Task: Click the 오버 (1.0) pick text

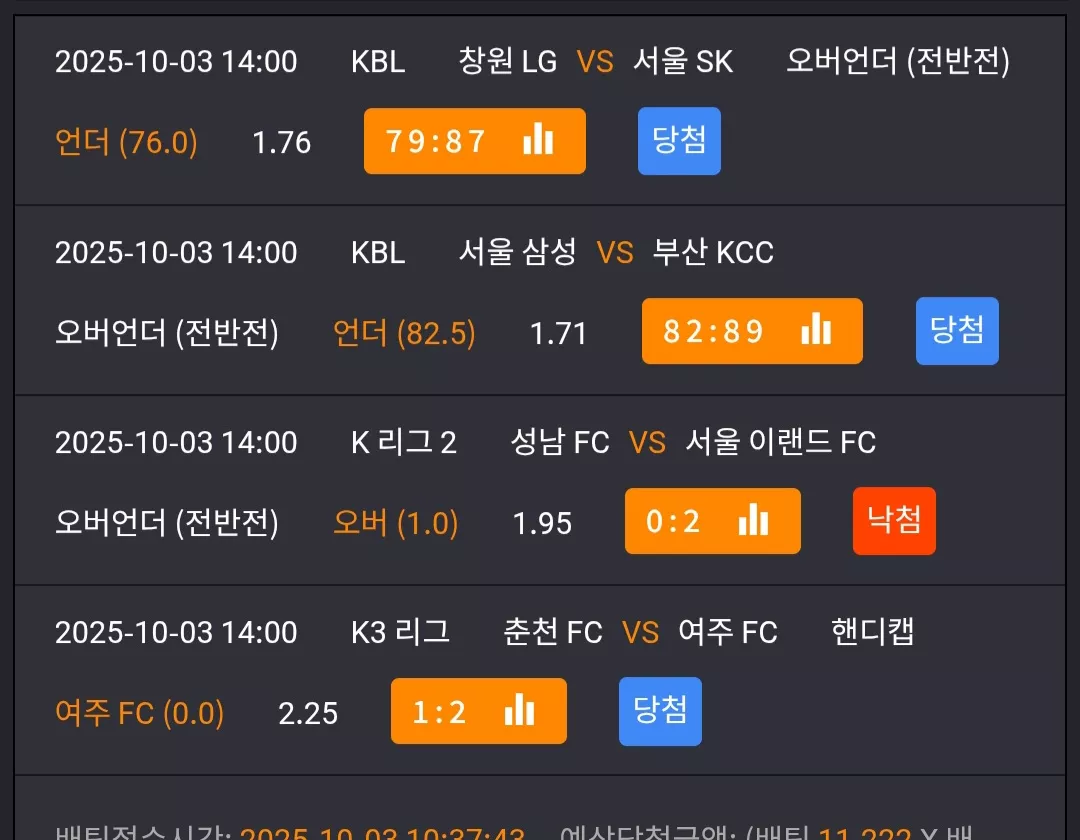Action: click(395, 523)
